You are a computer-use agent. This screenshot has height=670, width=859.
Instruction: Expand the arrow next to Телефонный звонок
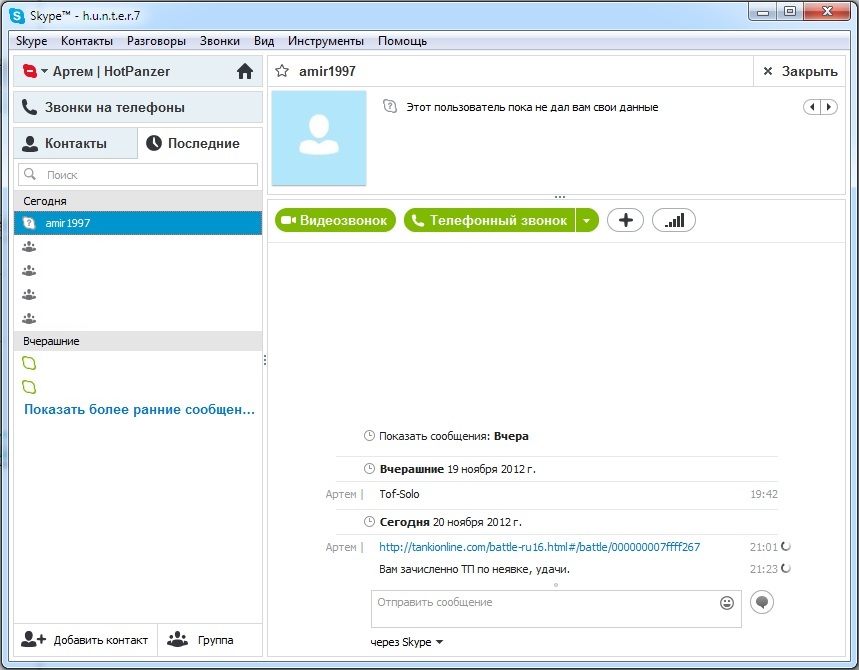click(587, 220)
